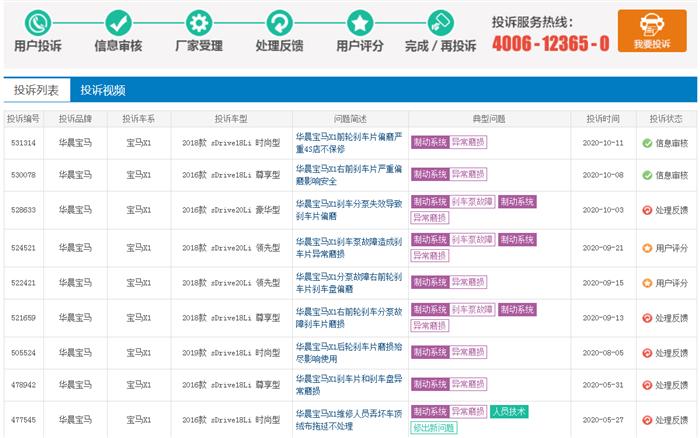Screen dimensions: 700x438
Task: Click red 处理反馈 icon for complaint 528633
Action: 647,210
